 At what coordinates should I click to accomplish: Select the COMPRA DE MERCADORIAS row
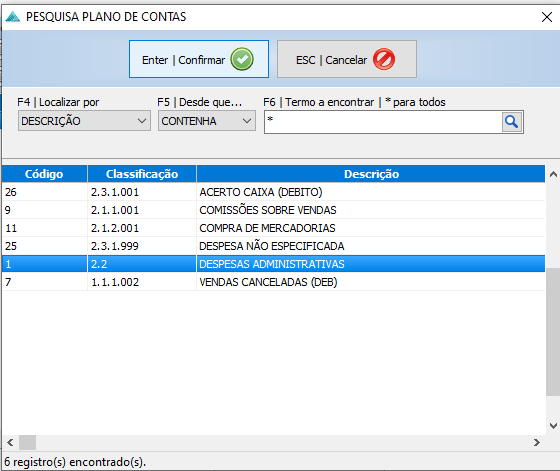(274, 228)
